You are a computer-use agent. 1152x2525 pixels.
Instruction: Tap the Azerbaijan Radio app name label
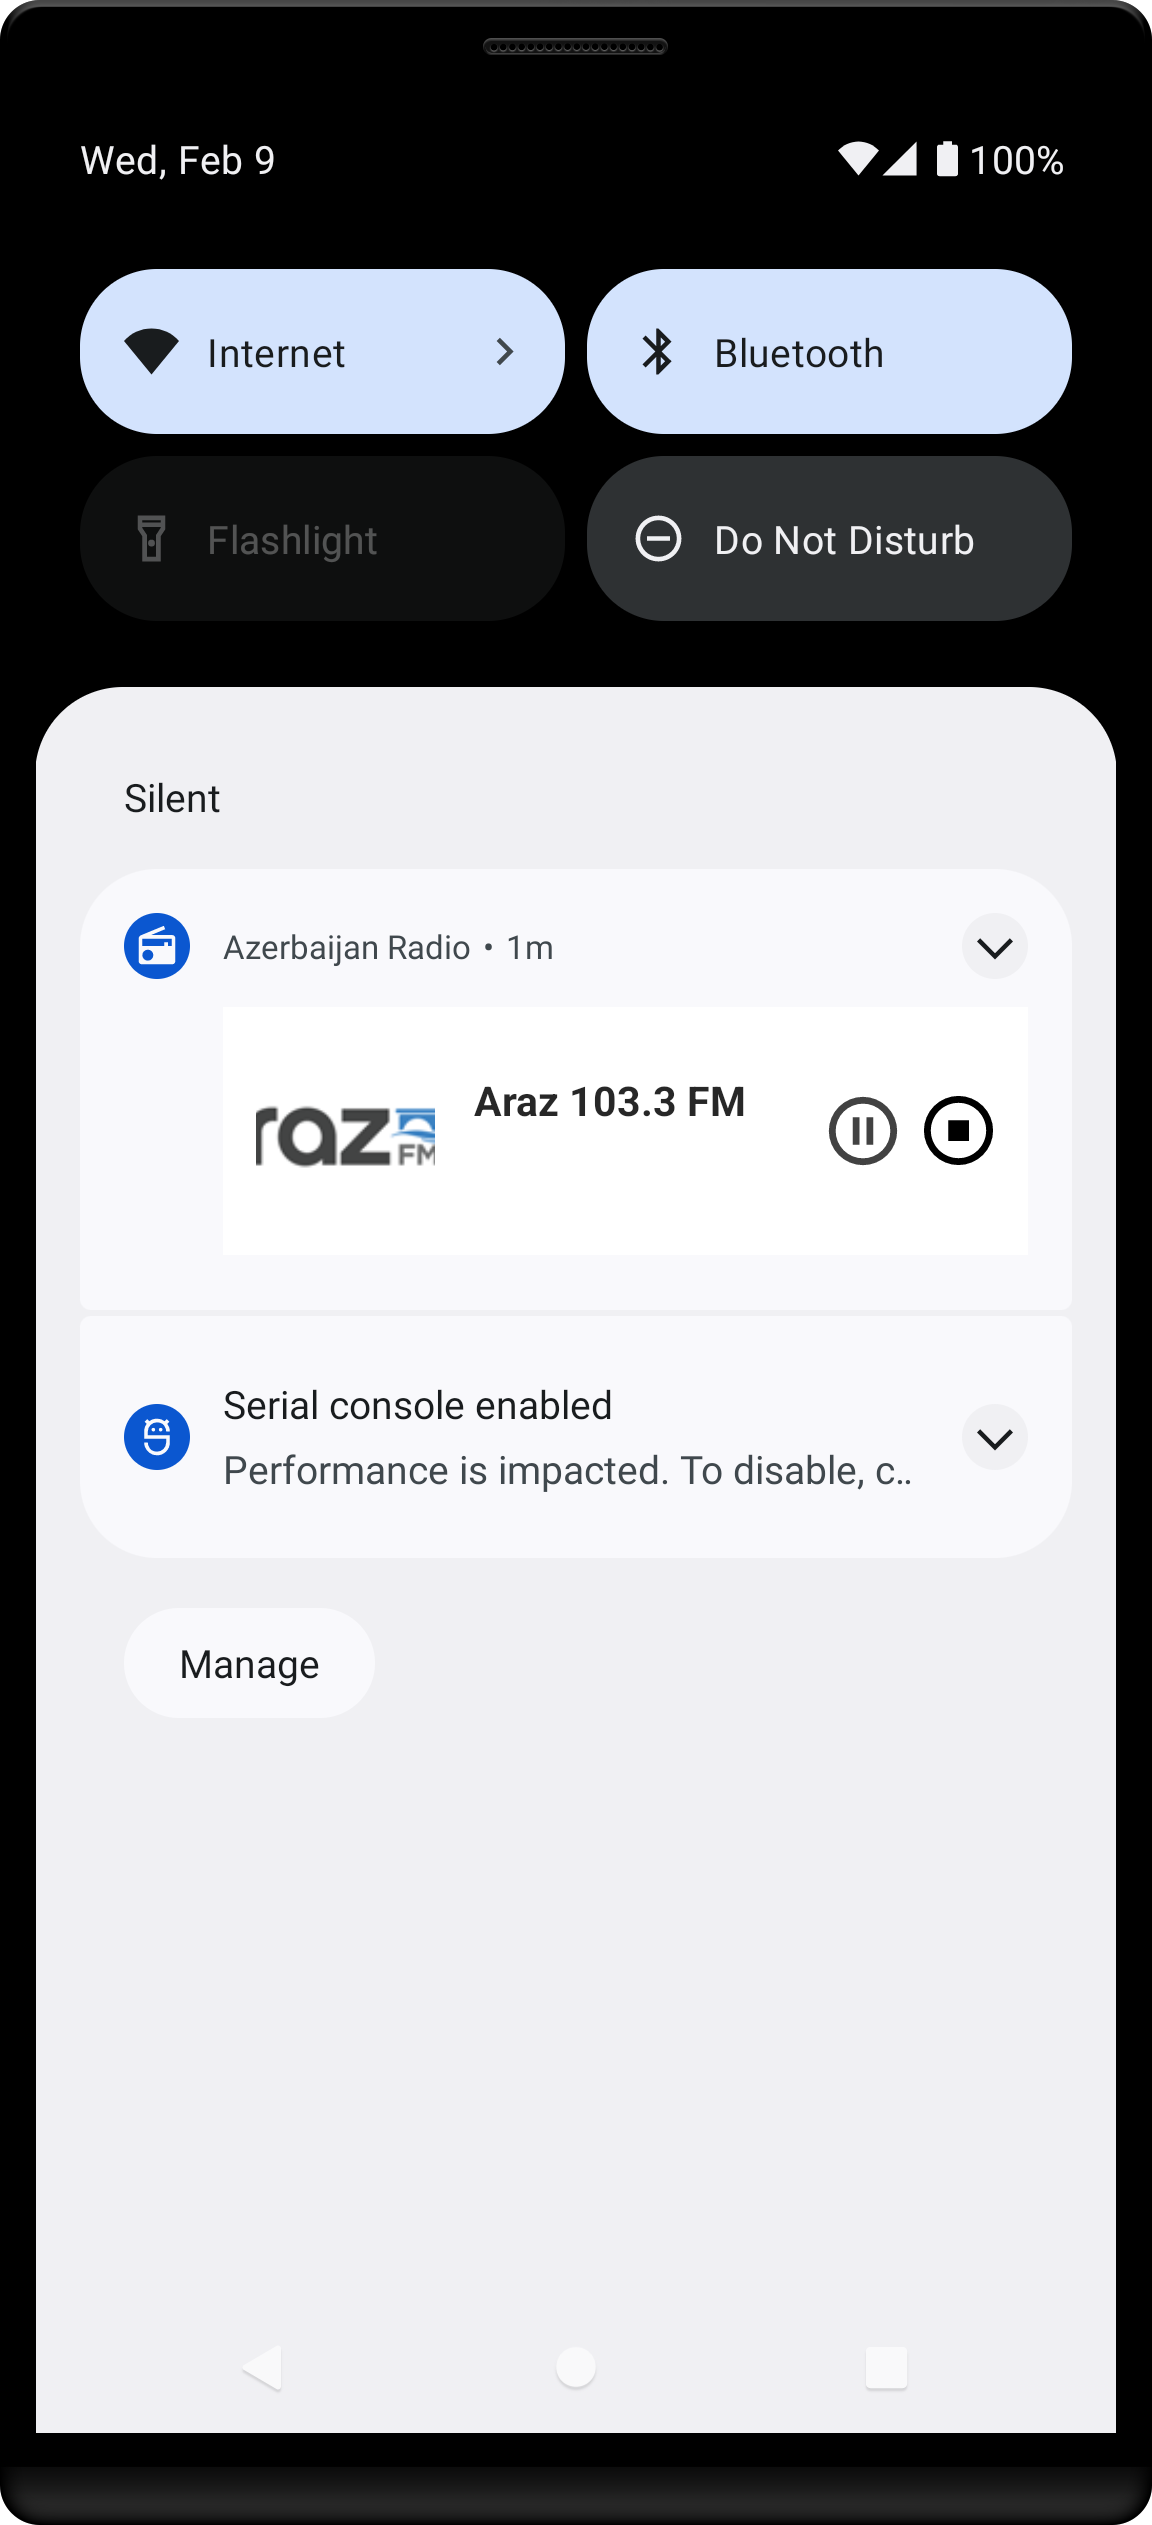[x=346, y=947]
